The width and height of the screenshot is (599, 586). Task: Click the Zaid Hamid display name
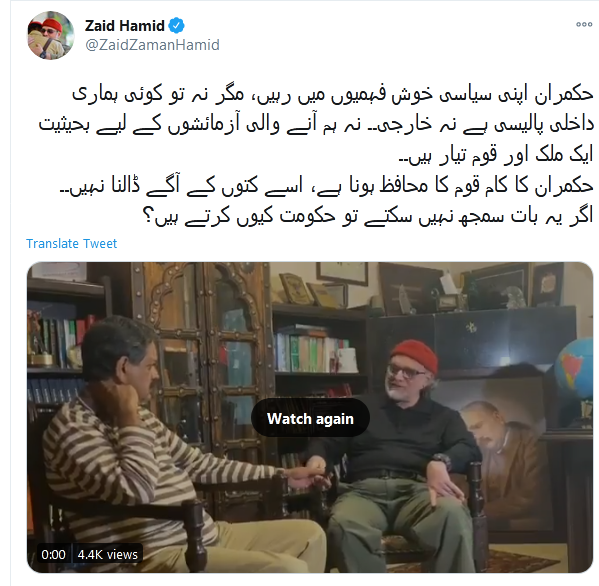125,26
